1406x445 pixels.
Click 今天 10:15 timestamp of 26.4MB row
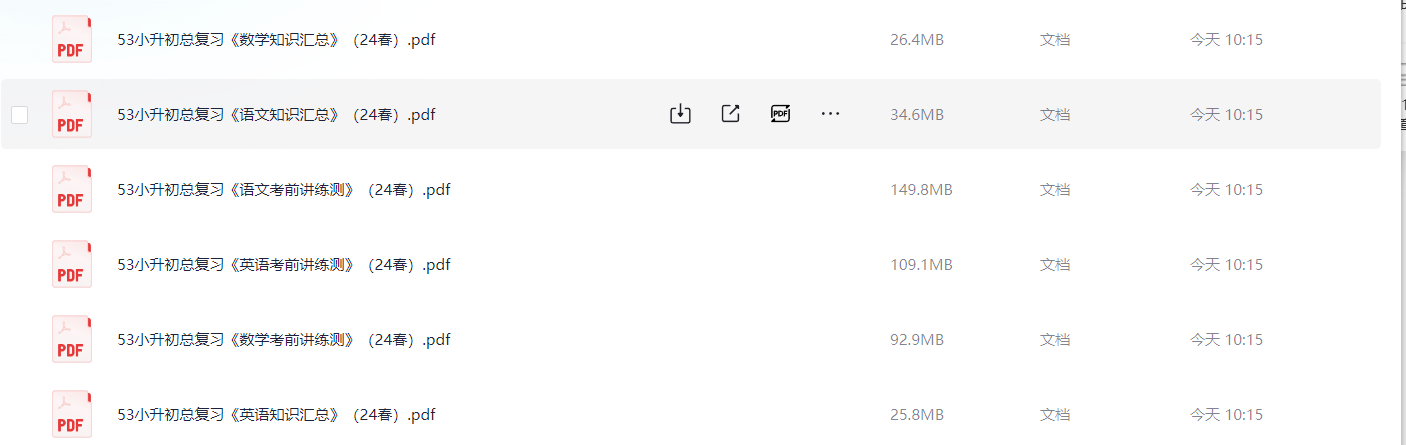click(x=1226, y=40)
